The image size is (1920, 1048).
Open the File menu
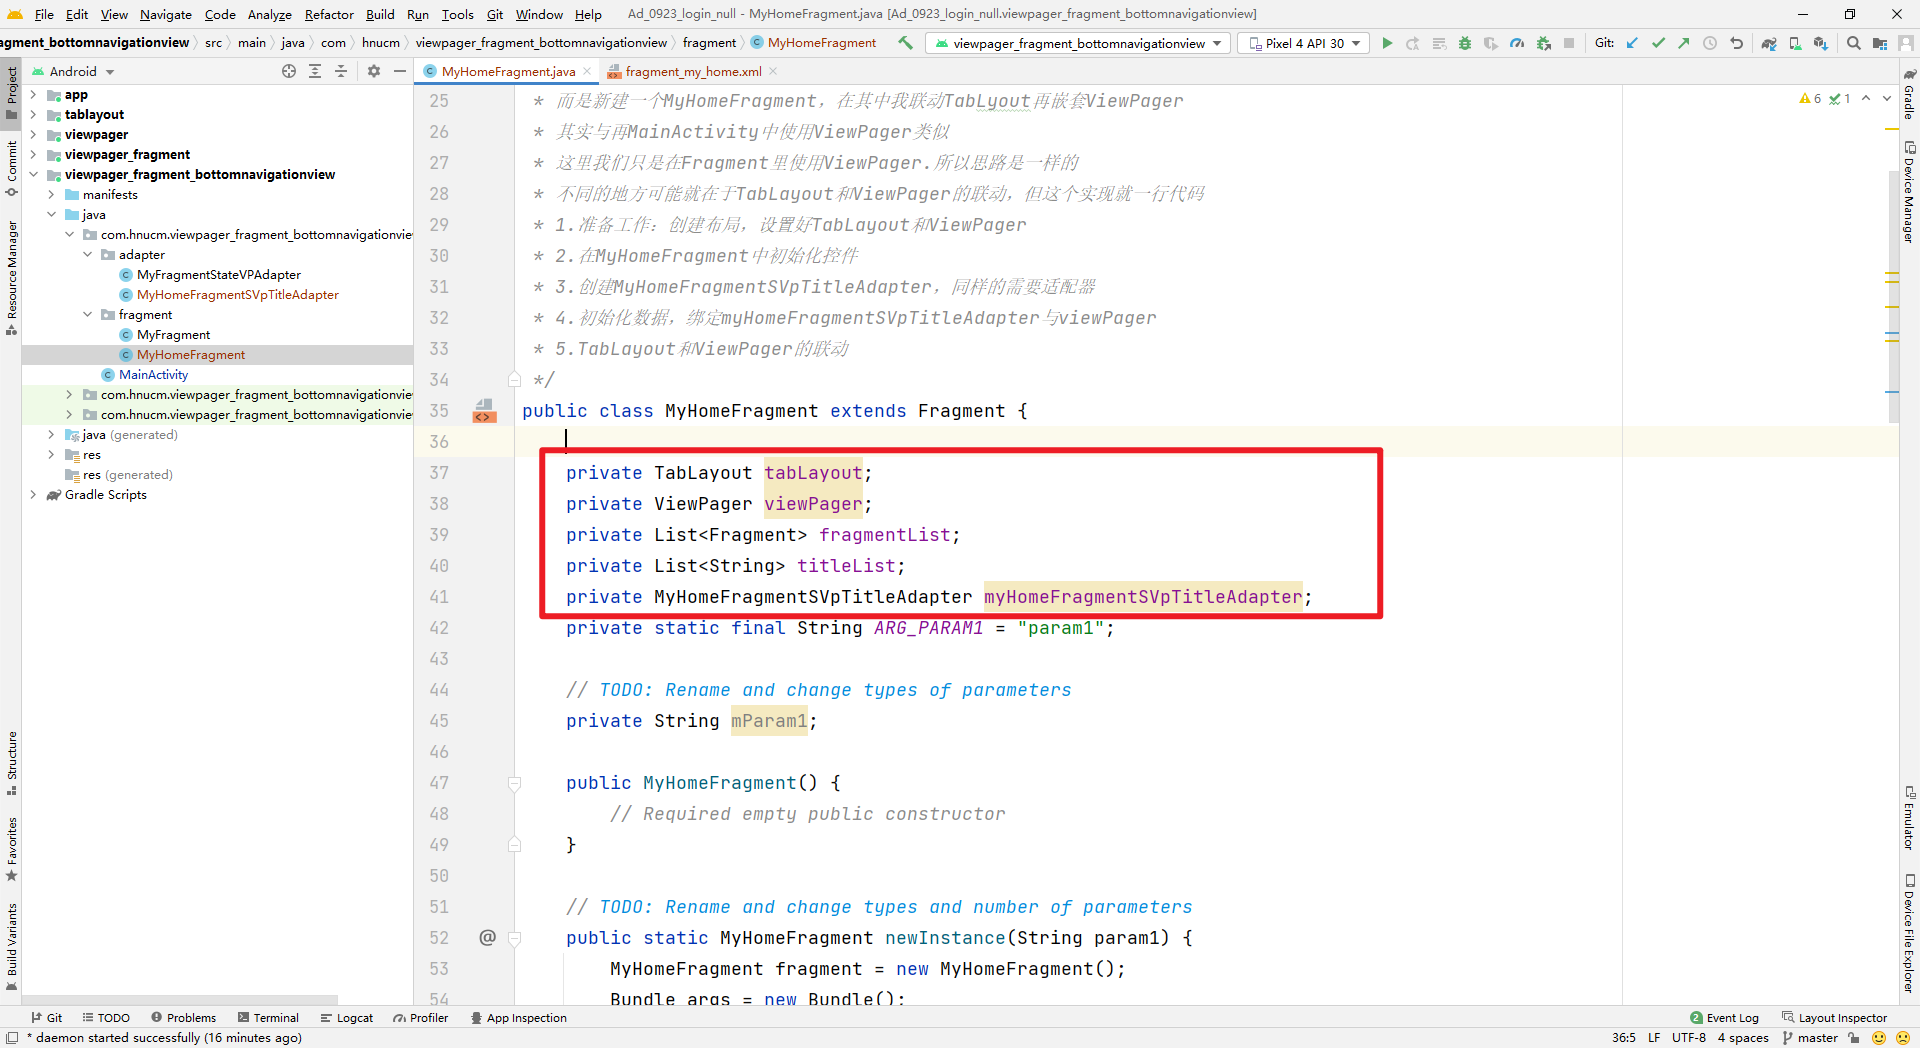click(44, 14)
